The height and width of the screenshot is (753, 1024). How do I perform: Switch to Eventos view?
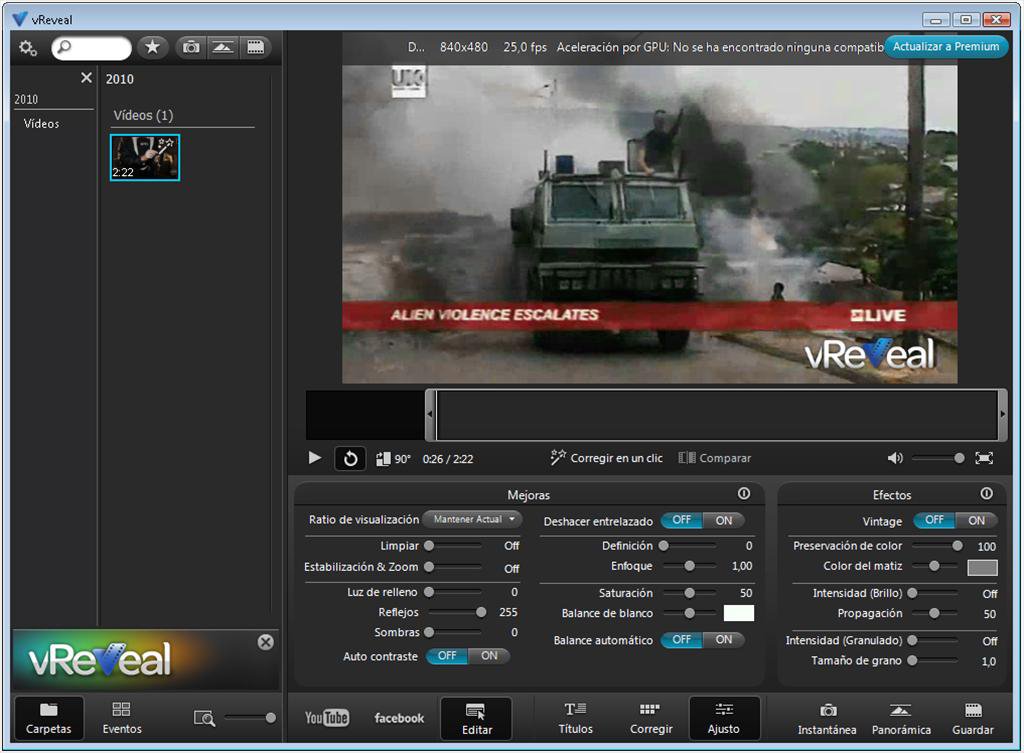(121, 718)
